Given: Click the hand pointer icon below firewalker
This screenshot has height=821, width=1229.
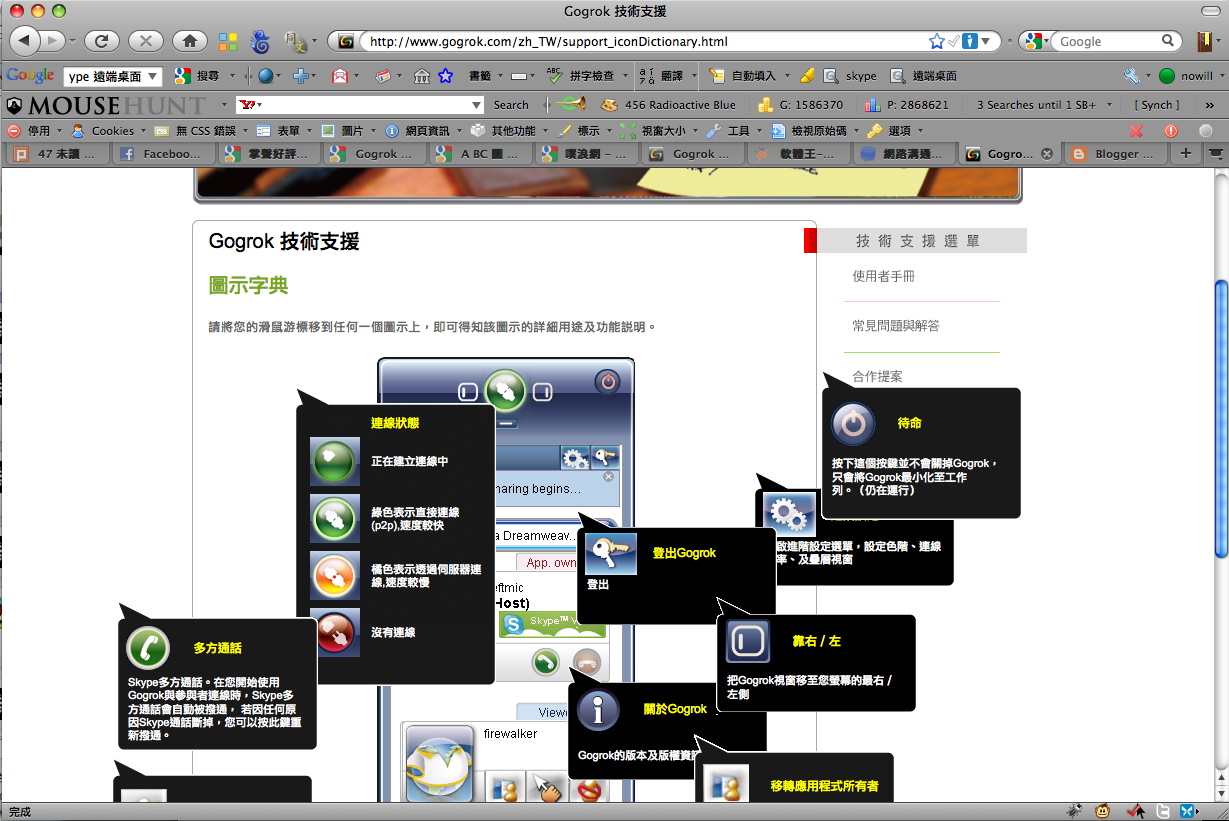Looking at the screenshot, I should (x=547, y=787).
